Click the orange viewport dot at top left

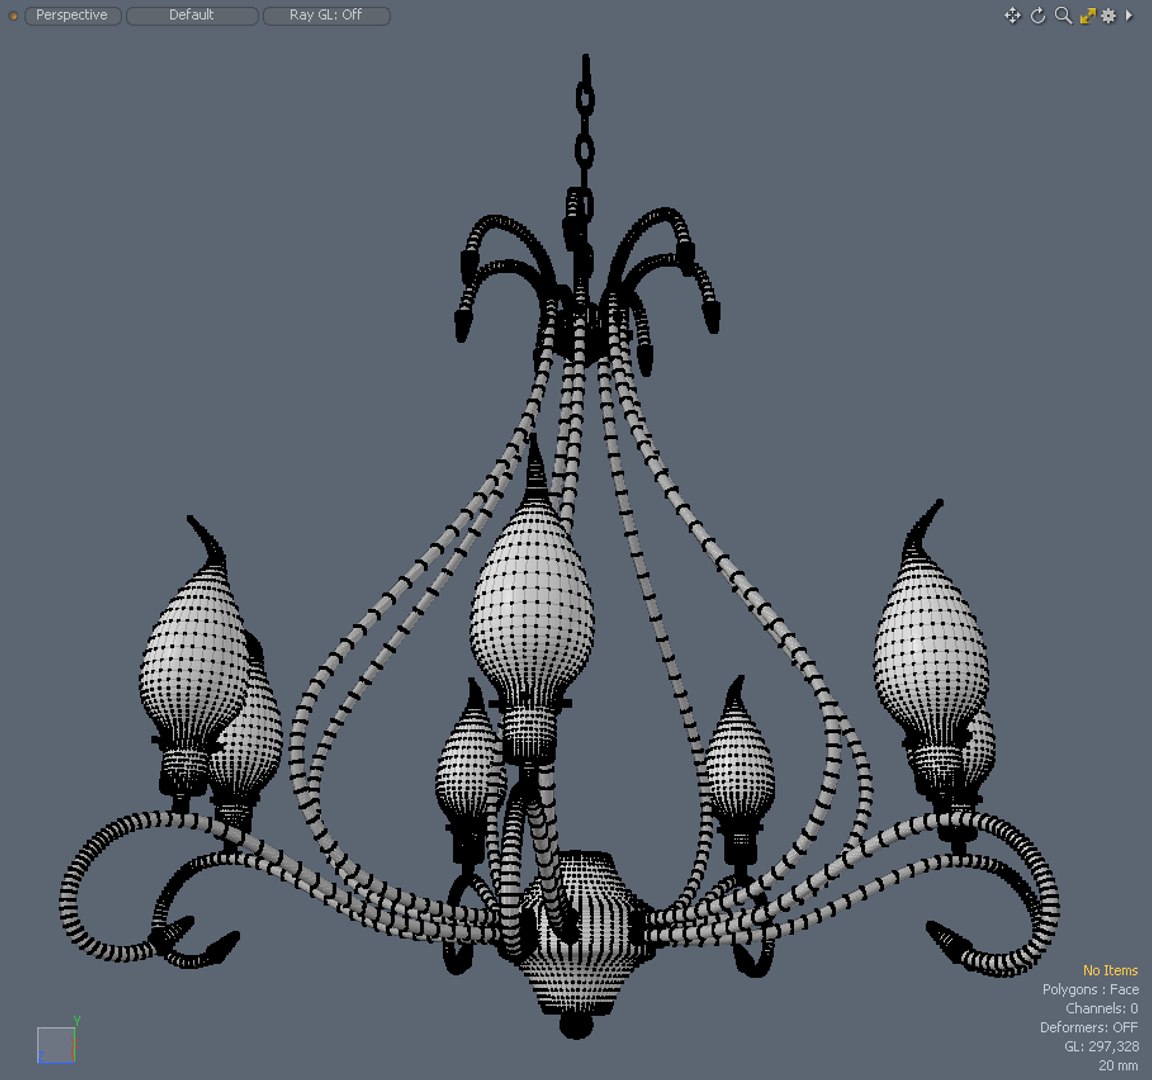pos(12,15)
